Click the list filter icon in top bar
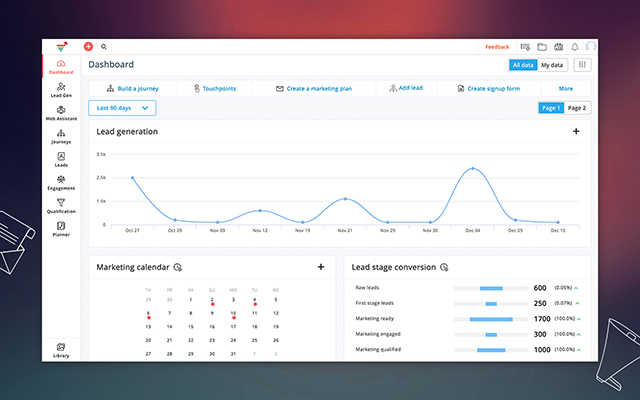 point(525,47)
